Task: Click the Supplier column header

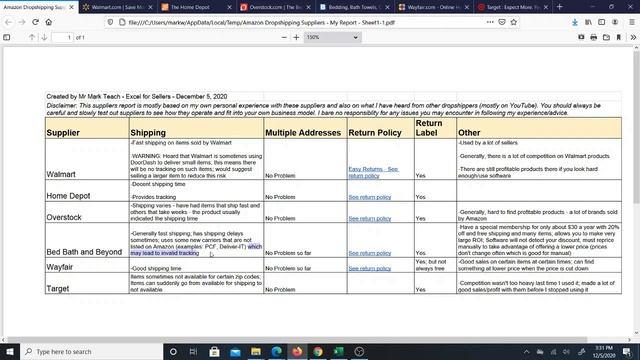Action: coord(87,128)
